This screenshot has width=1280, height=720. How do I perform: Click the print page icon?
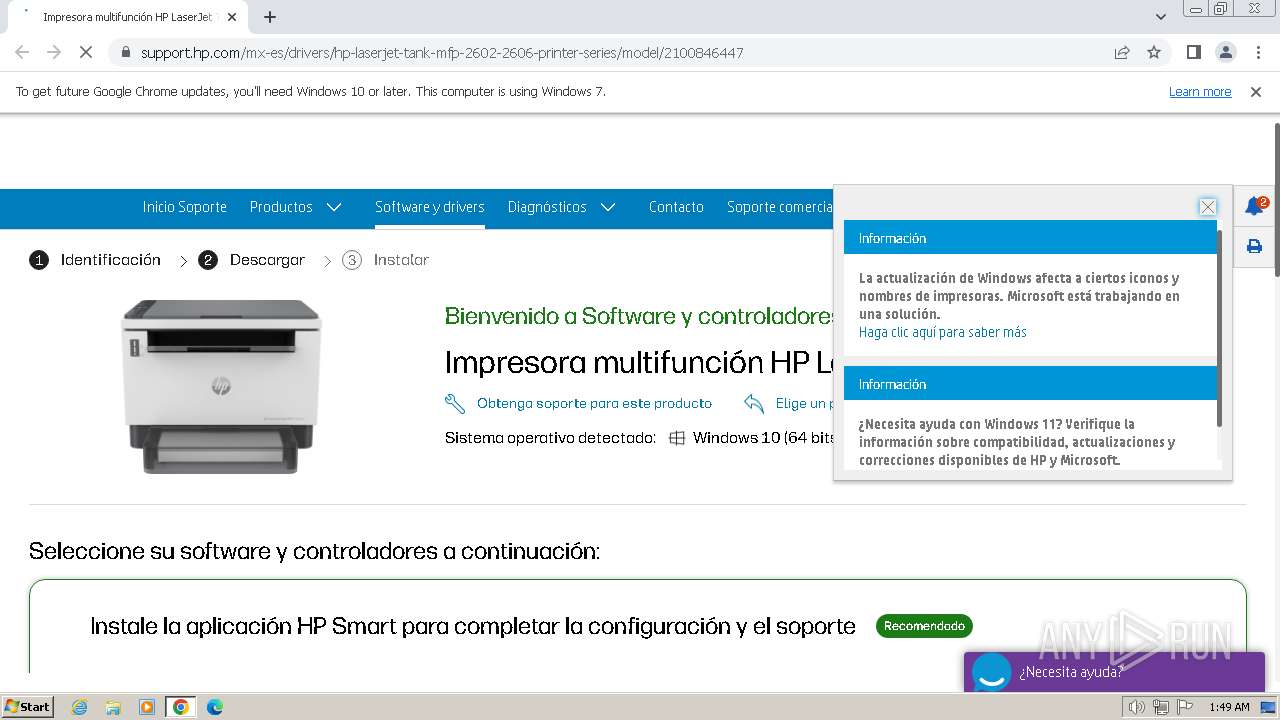1254,246
